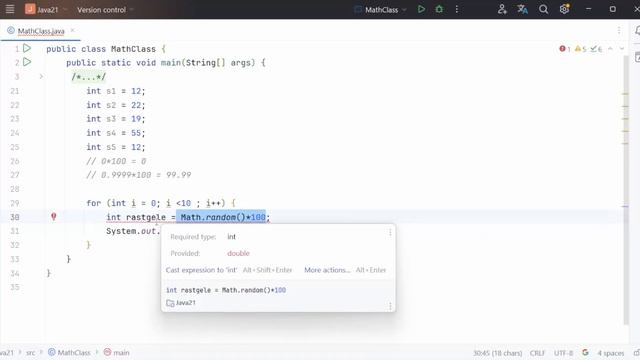This screenshot has height=360, width=640.
Task: Click More actions... link in popup
Action: pyautogui.click(x=327, y=270)
